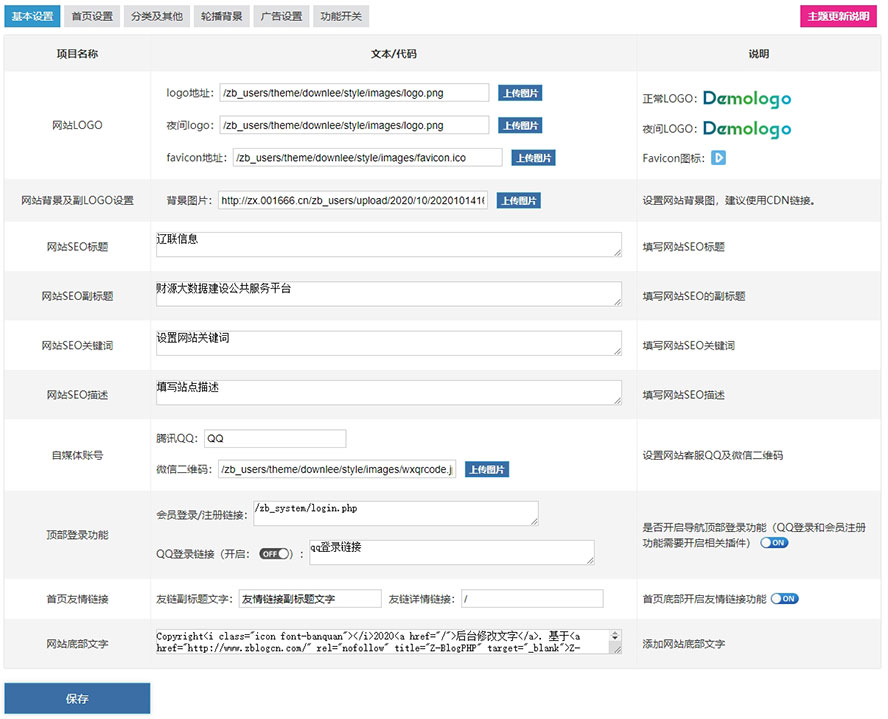888x719 pixels.
Task: Toggle the QQ login link switch
Action: [x=275, y=553]
